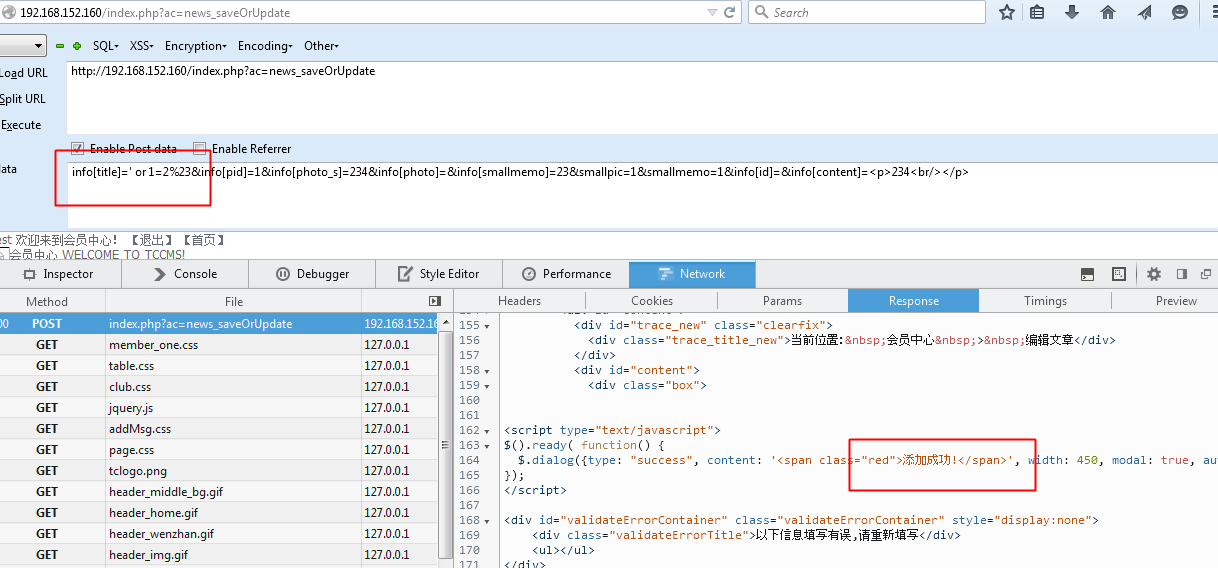Enable the Referrer checkbox
1218x568 pixels.
click(200, 149)
